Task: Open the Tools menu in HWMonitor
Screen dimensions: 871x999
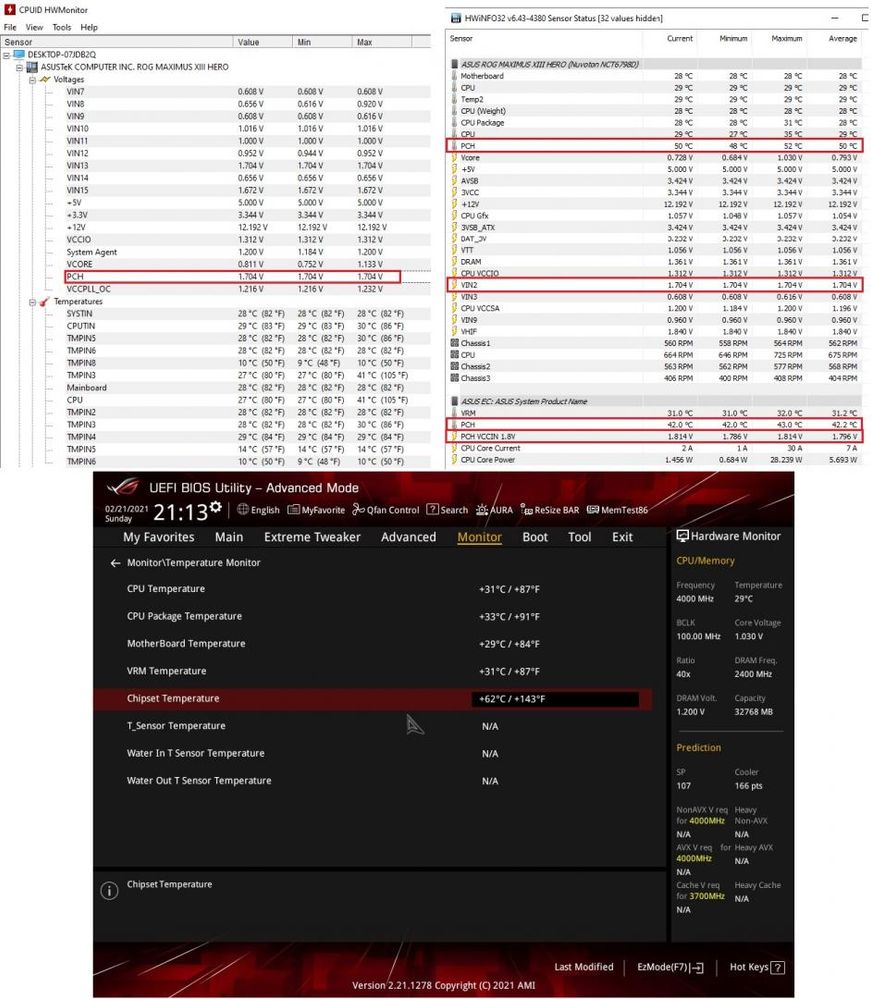Action: 62,27
